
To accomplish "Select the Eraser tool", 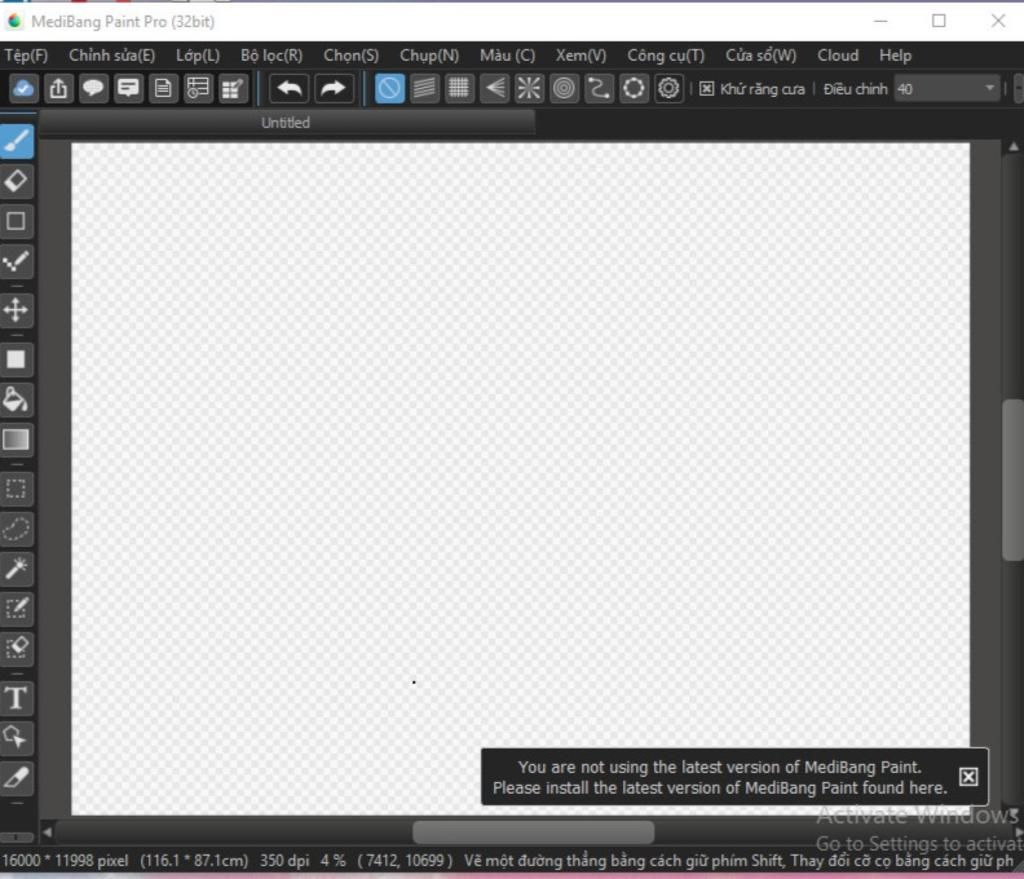I will click(16, 182).
